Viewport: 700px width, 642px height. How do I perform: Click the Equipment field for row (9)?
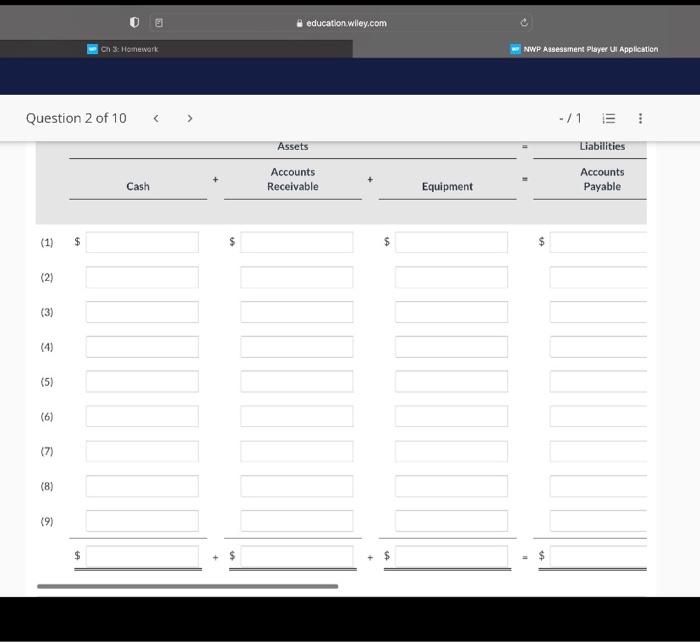(x=451, y=521)
